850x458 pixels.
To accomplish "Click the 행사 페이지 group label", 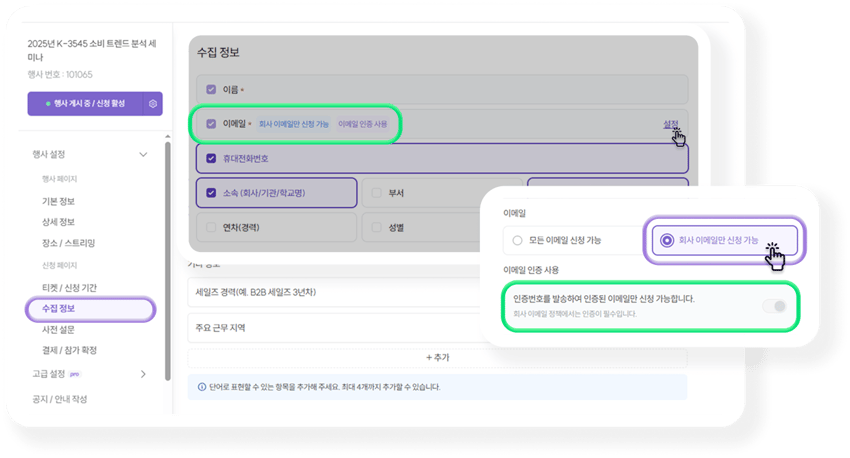I will 60,179.
